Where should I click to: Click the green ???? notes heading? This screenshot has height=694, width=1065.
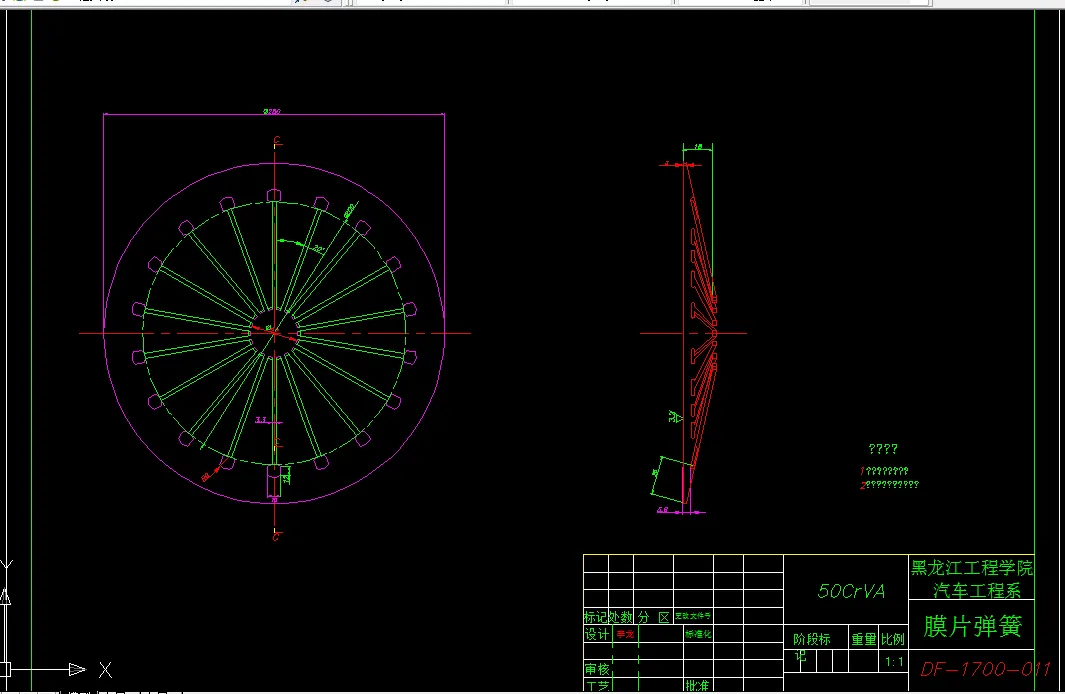[883, 449]
